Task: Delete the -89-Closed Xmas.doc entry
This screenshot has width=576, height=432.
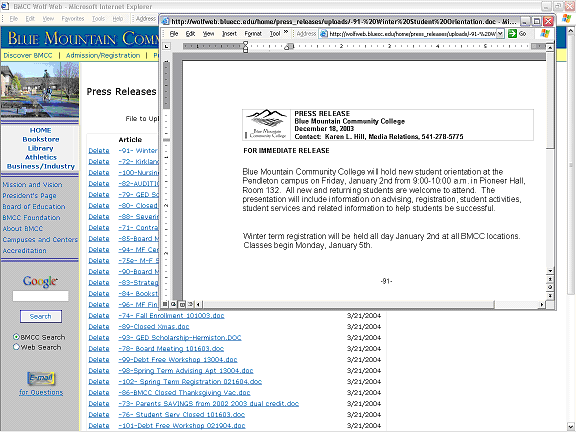Action: [x=99, y=327]
